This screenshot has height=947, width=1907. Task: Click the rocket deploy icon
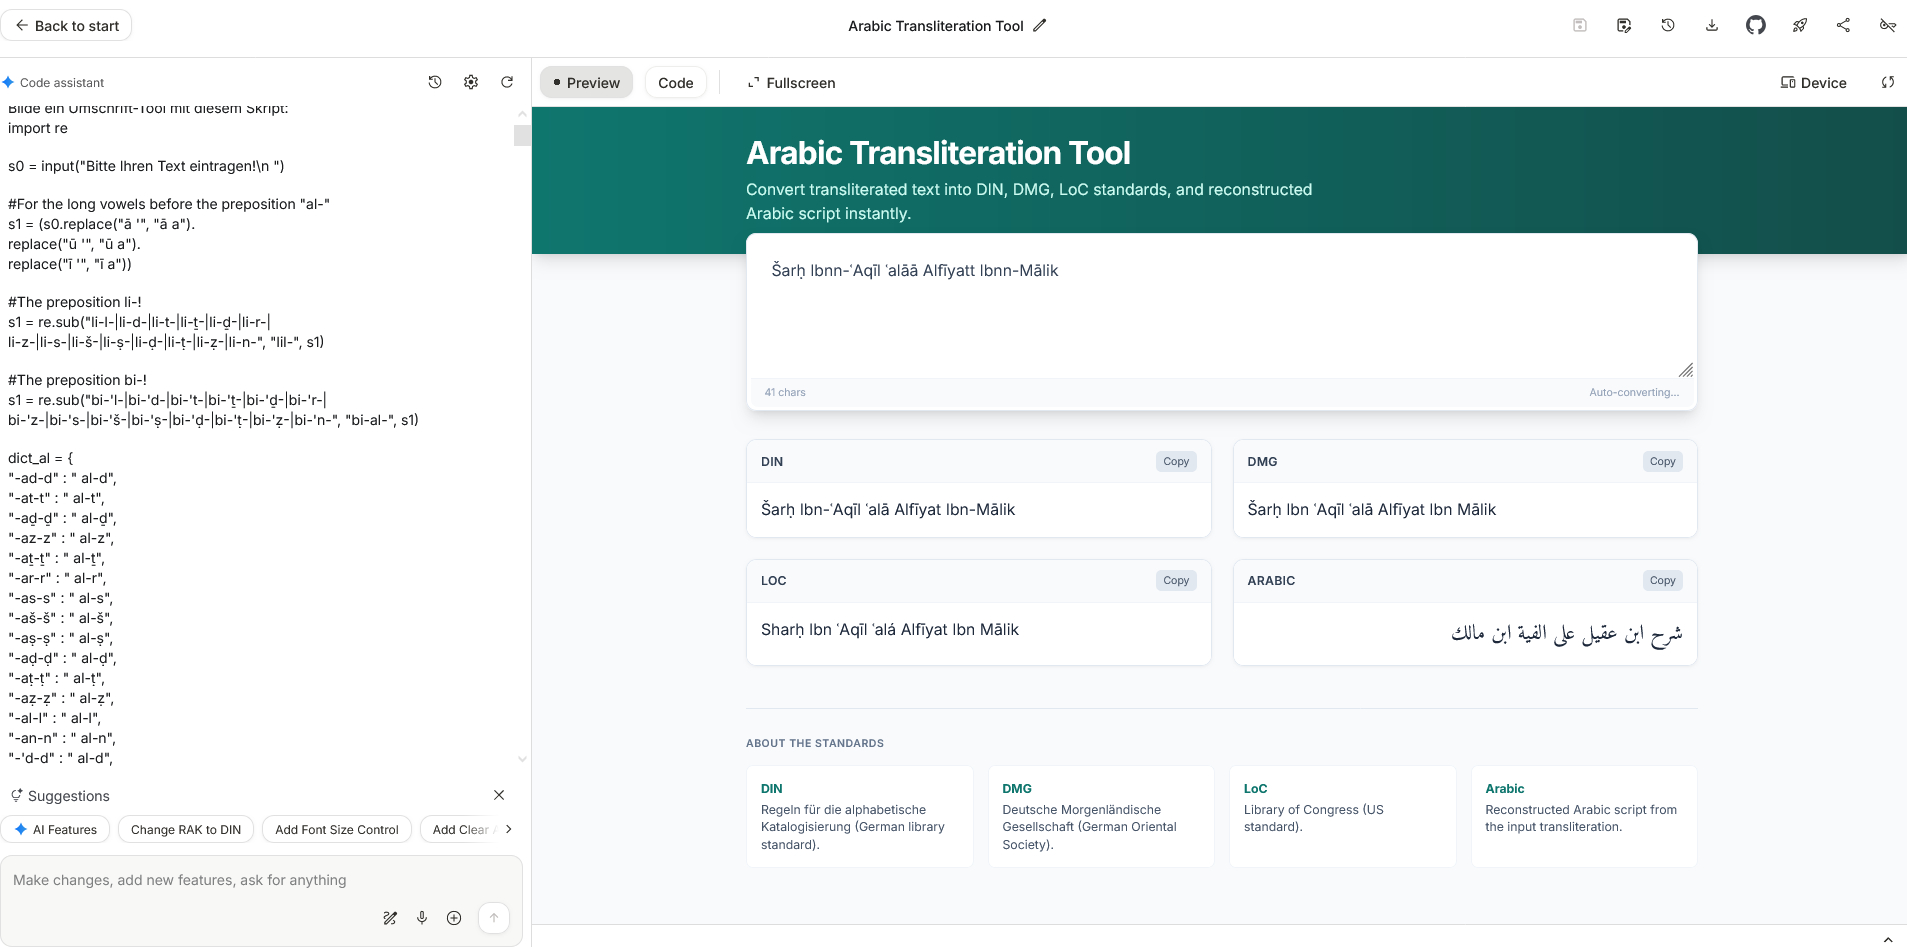click(1799, 26)
